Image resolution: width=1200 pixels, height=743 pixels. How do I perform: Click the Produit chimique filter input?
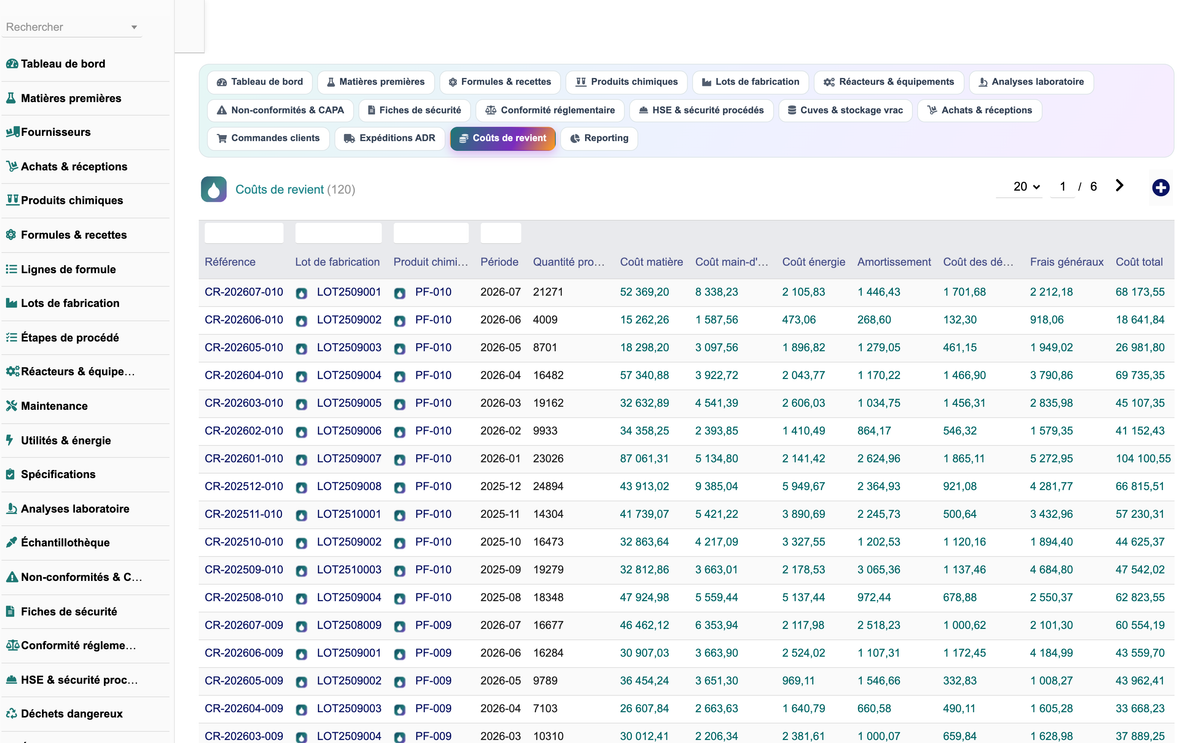pyautogui.click(x=431, y=233)
